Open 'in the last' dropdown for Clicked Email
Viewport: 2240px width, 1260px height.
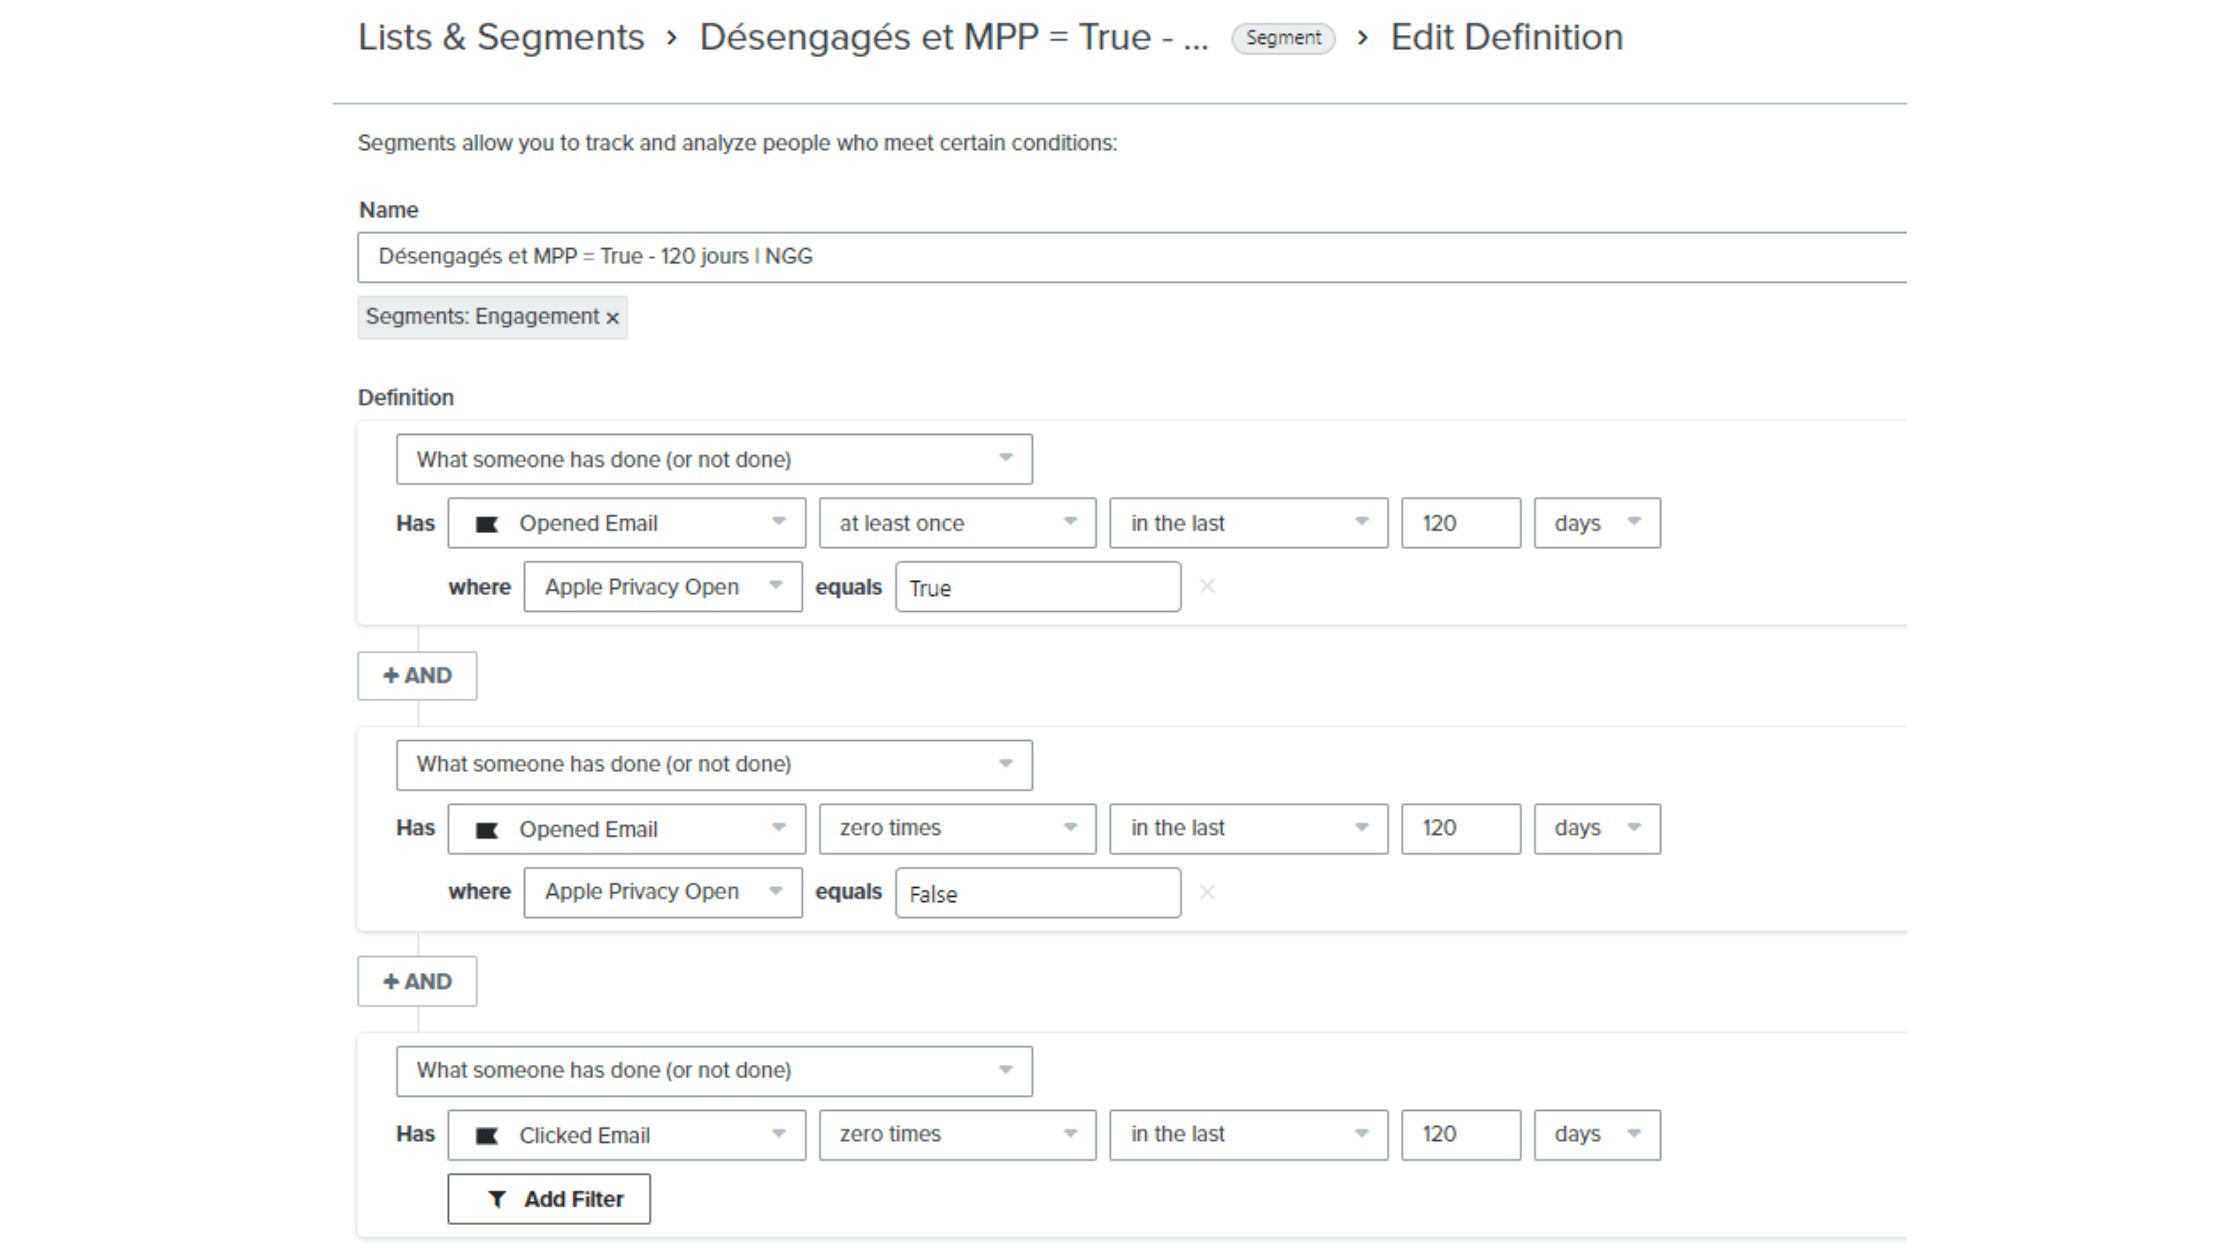[1248, 1135]
